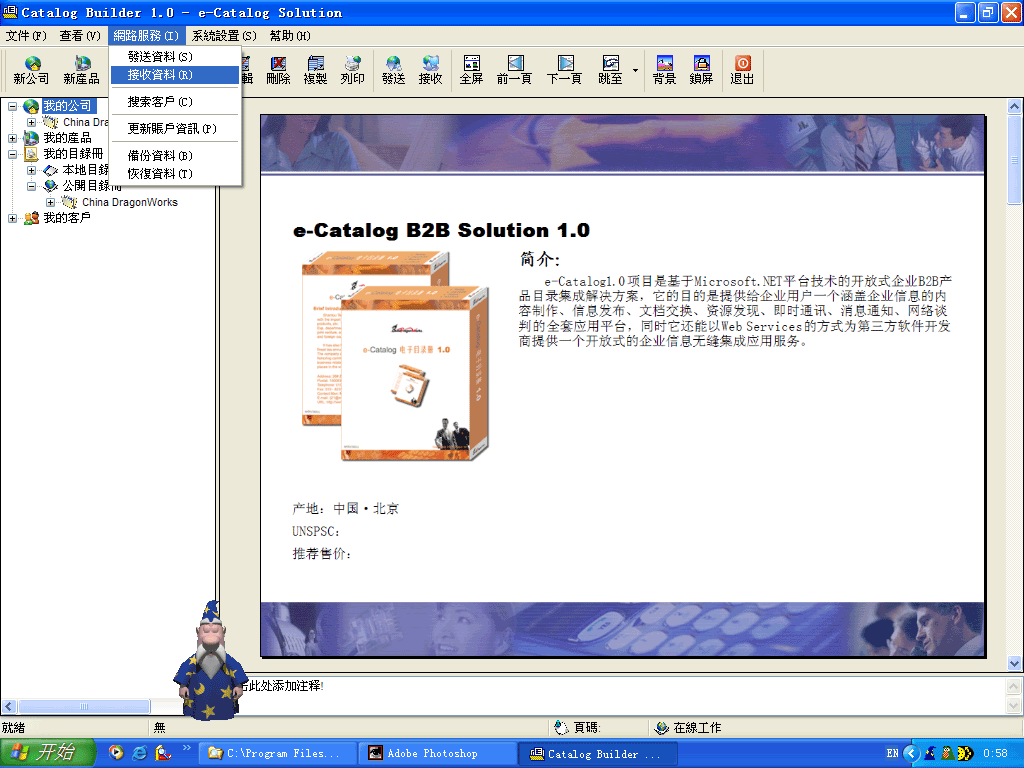Click the 接收 receive toolbar icon

[431, 70]
